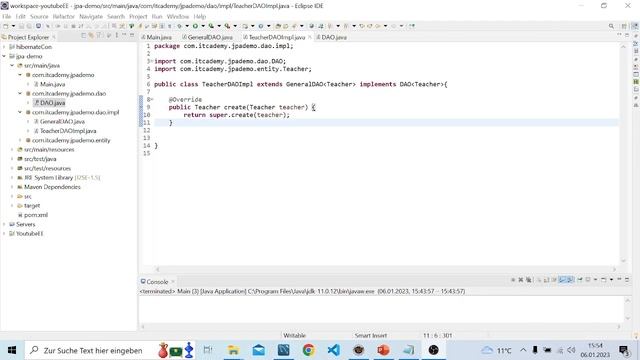Toggle Show Console on standard error change
This screenshot has height=360, width=640.
570,280
